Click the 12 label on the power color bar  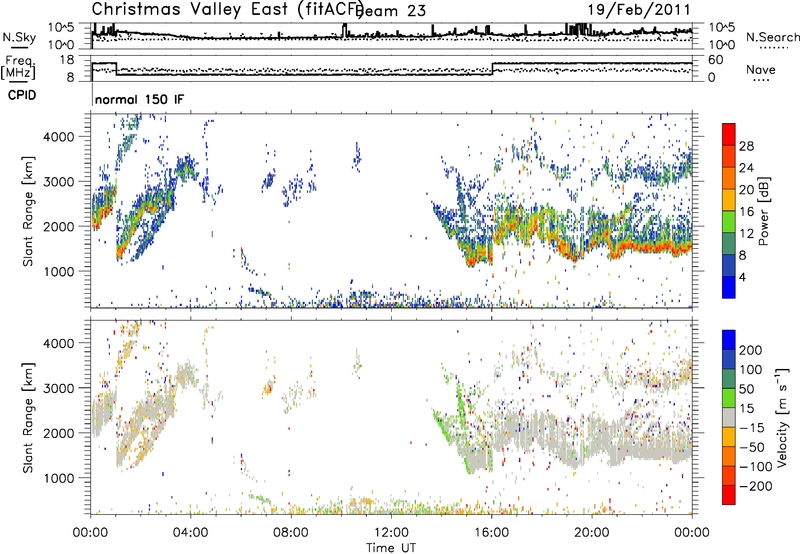pos(746,234)
